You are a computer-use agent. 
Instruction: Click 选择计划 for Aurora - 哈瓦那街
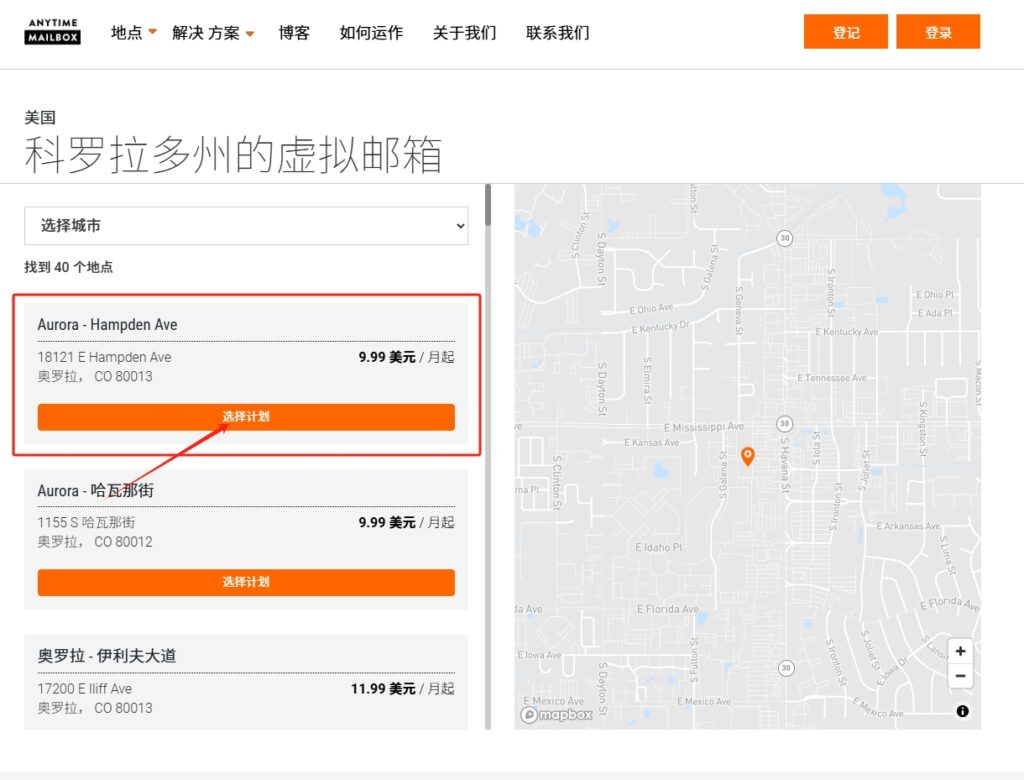tap(245, 582)
